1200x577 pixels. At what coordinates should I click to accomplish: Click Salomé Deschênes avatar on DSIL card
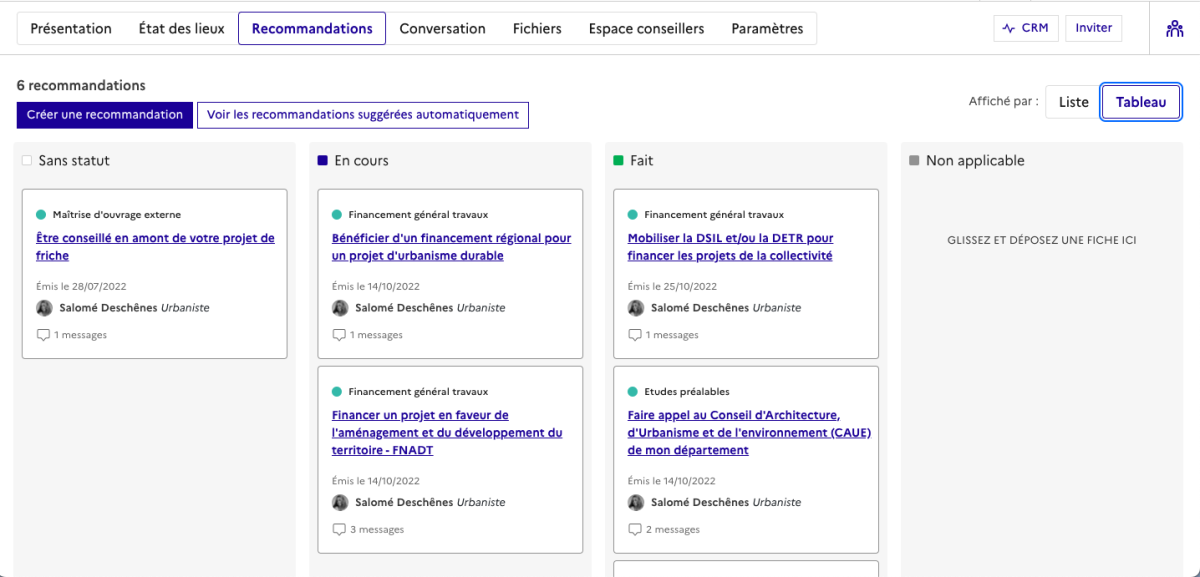point(636,308)
